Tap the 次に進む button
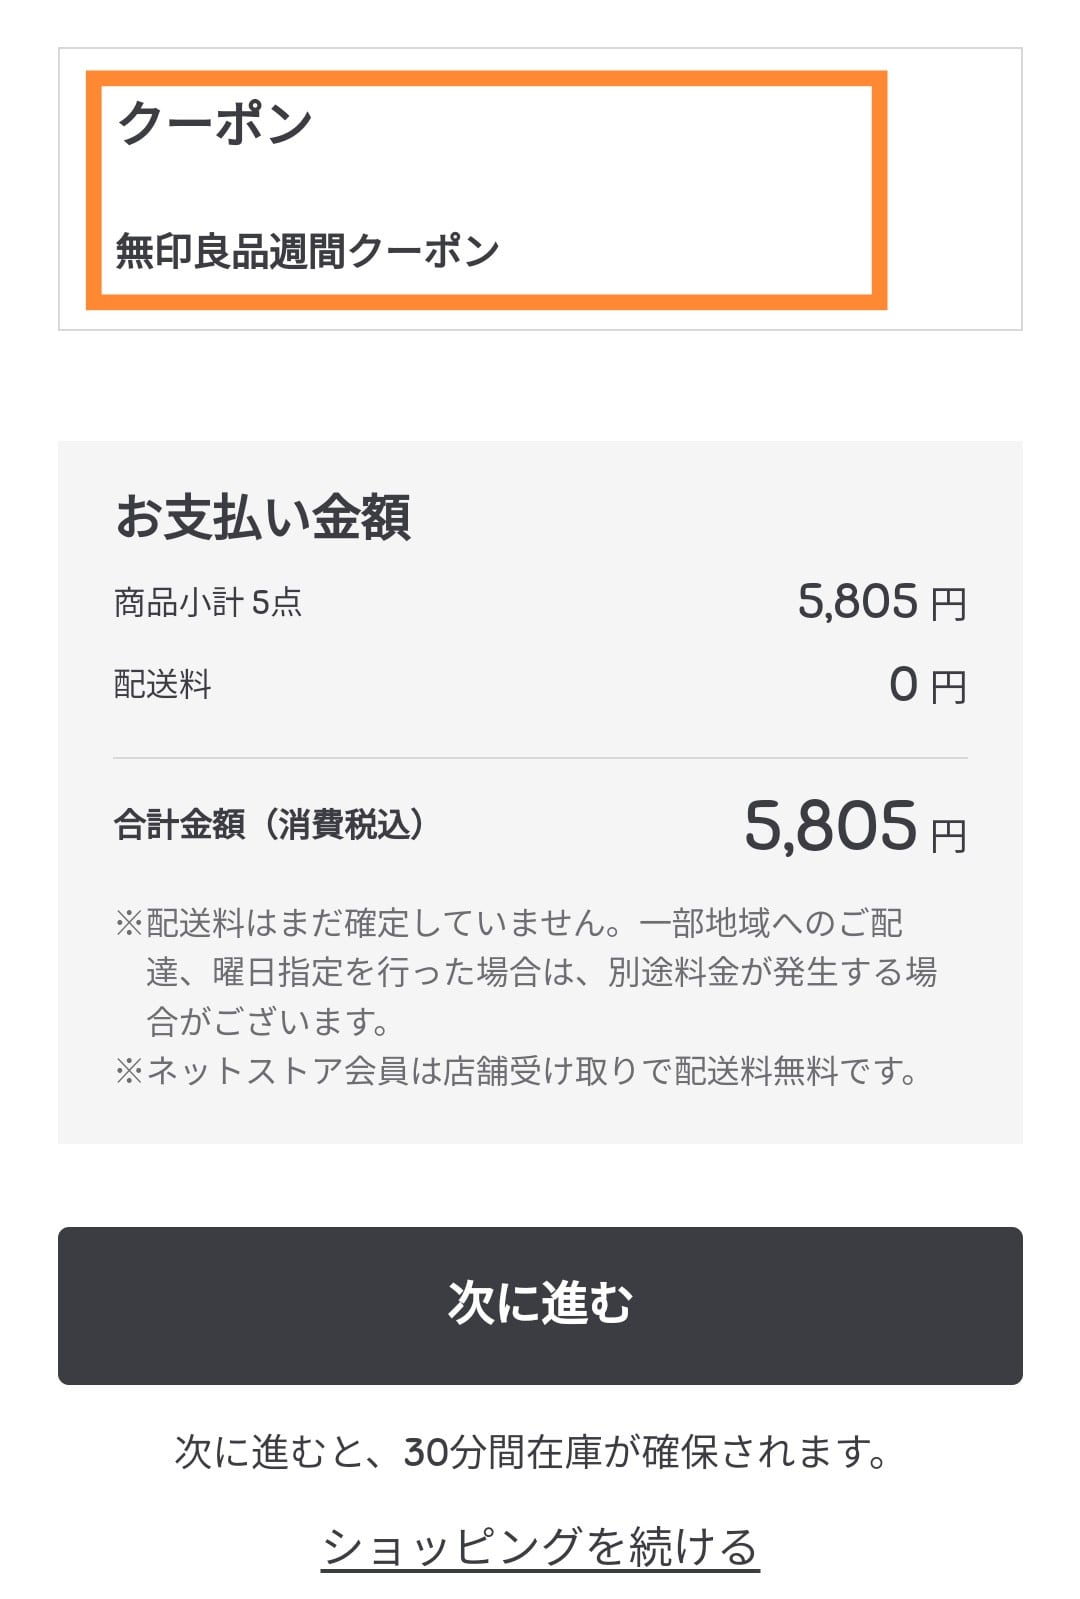The image size is (1080, 1599). pos(540,1305)
